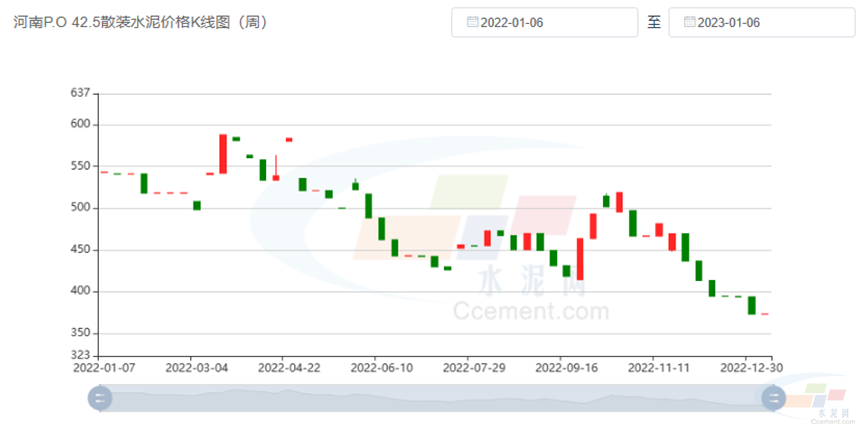Viewport: 865px width, 434px height.
Task: Open the end date field 2023-01-06
Action: pyautogui.click(x=761, y=23)
